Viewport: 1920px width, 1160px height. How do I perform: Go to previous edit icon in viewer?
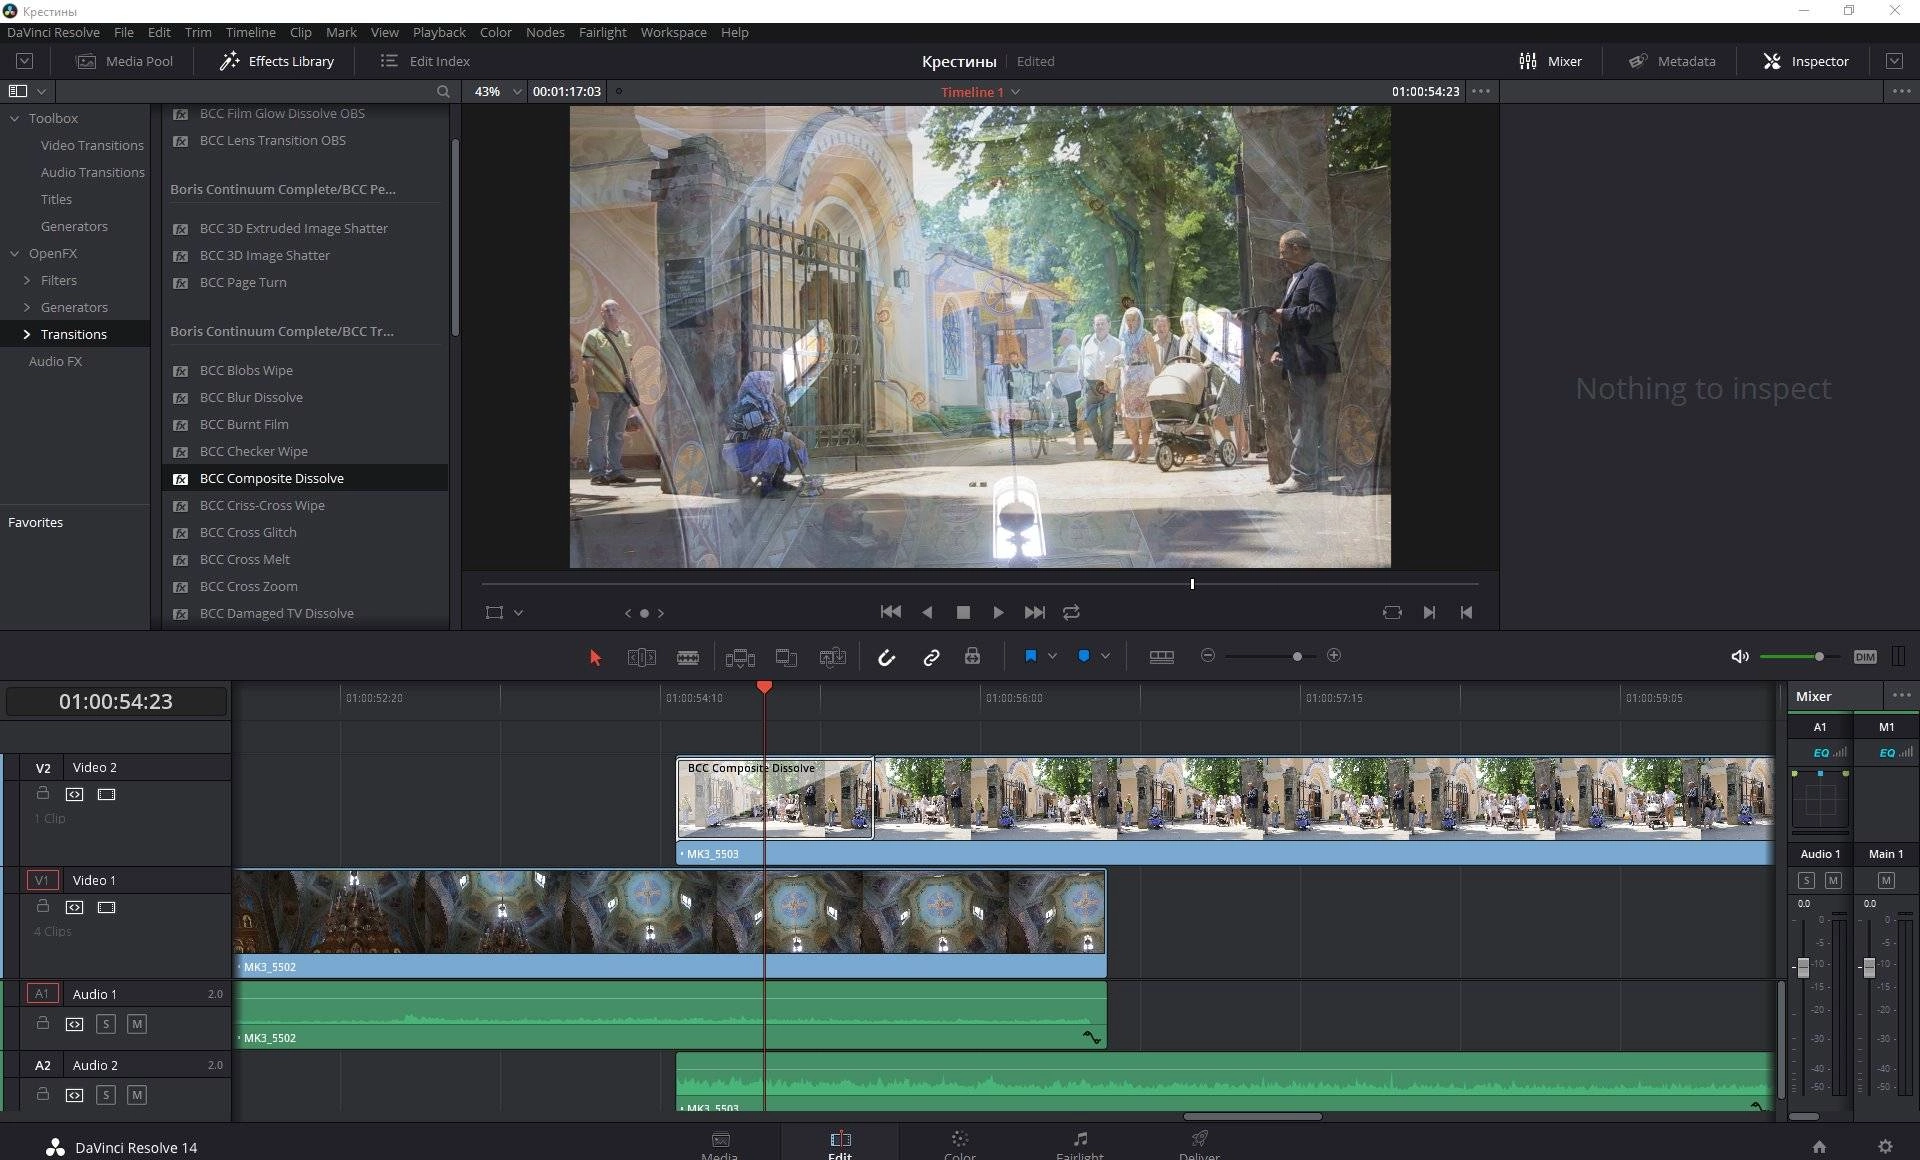pyautogui.click(x=1466, y=612)
